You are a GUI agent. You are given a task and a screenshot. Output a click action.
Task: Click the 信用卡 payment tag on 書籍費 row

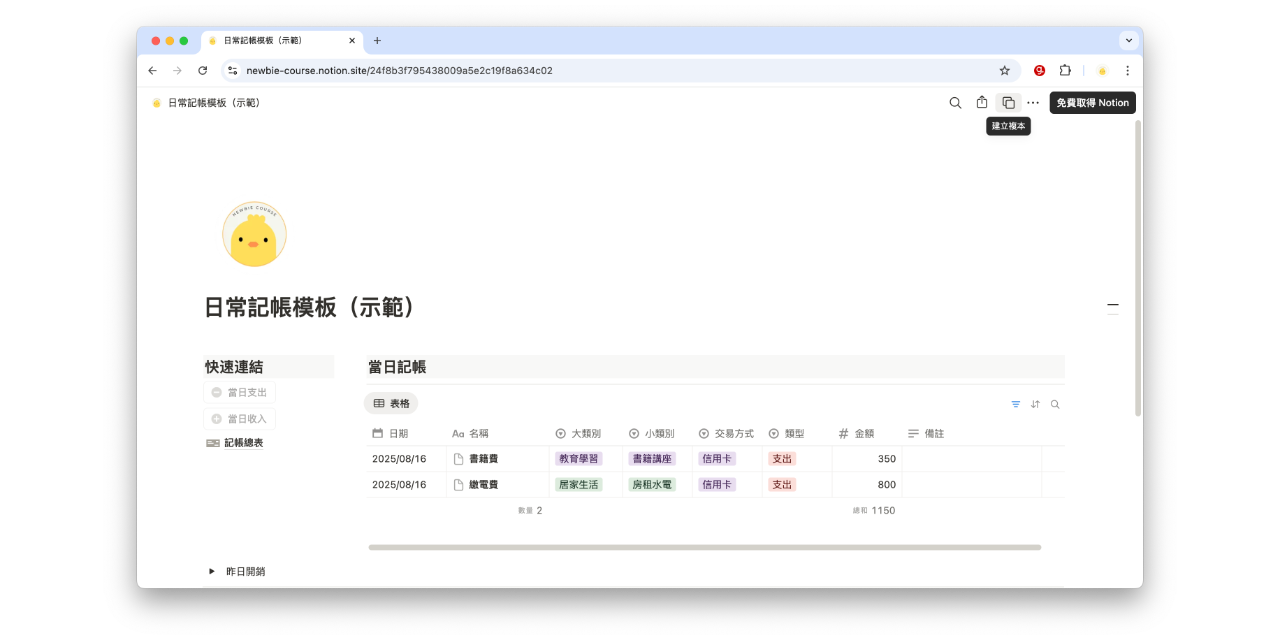pyautogui.click(x=716, y=458)
